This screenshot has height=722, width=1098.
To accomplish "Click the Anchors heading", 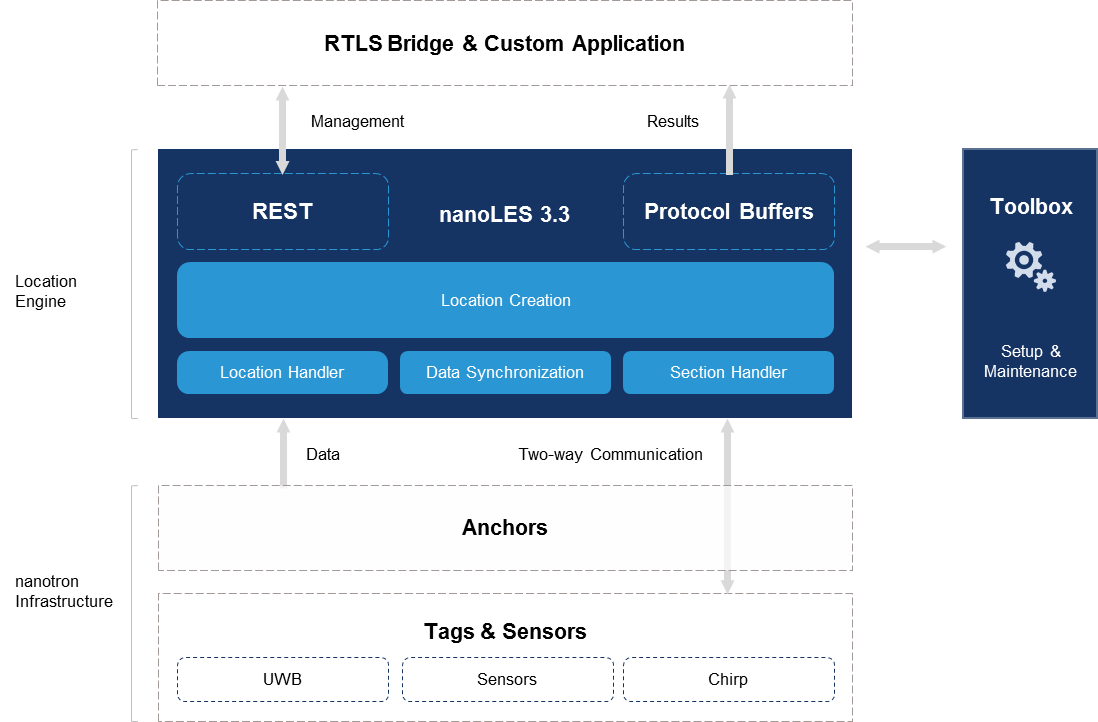I will point(505,527).
